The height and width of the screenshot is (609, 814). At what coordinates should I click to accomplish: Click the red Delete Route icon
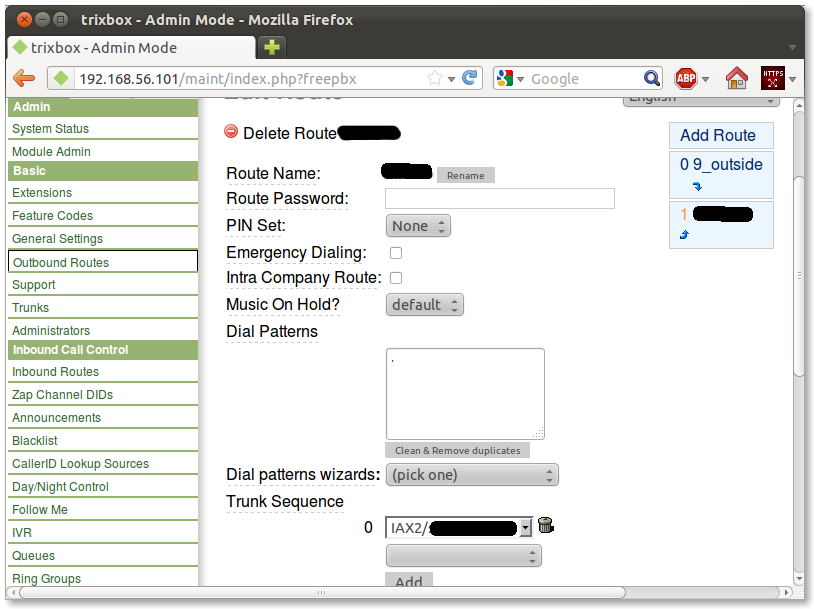click(231, 131)
